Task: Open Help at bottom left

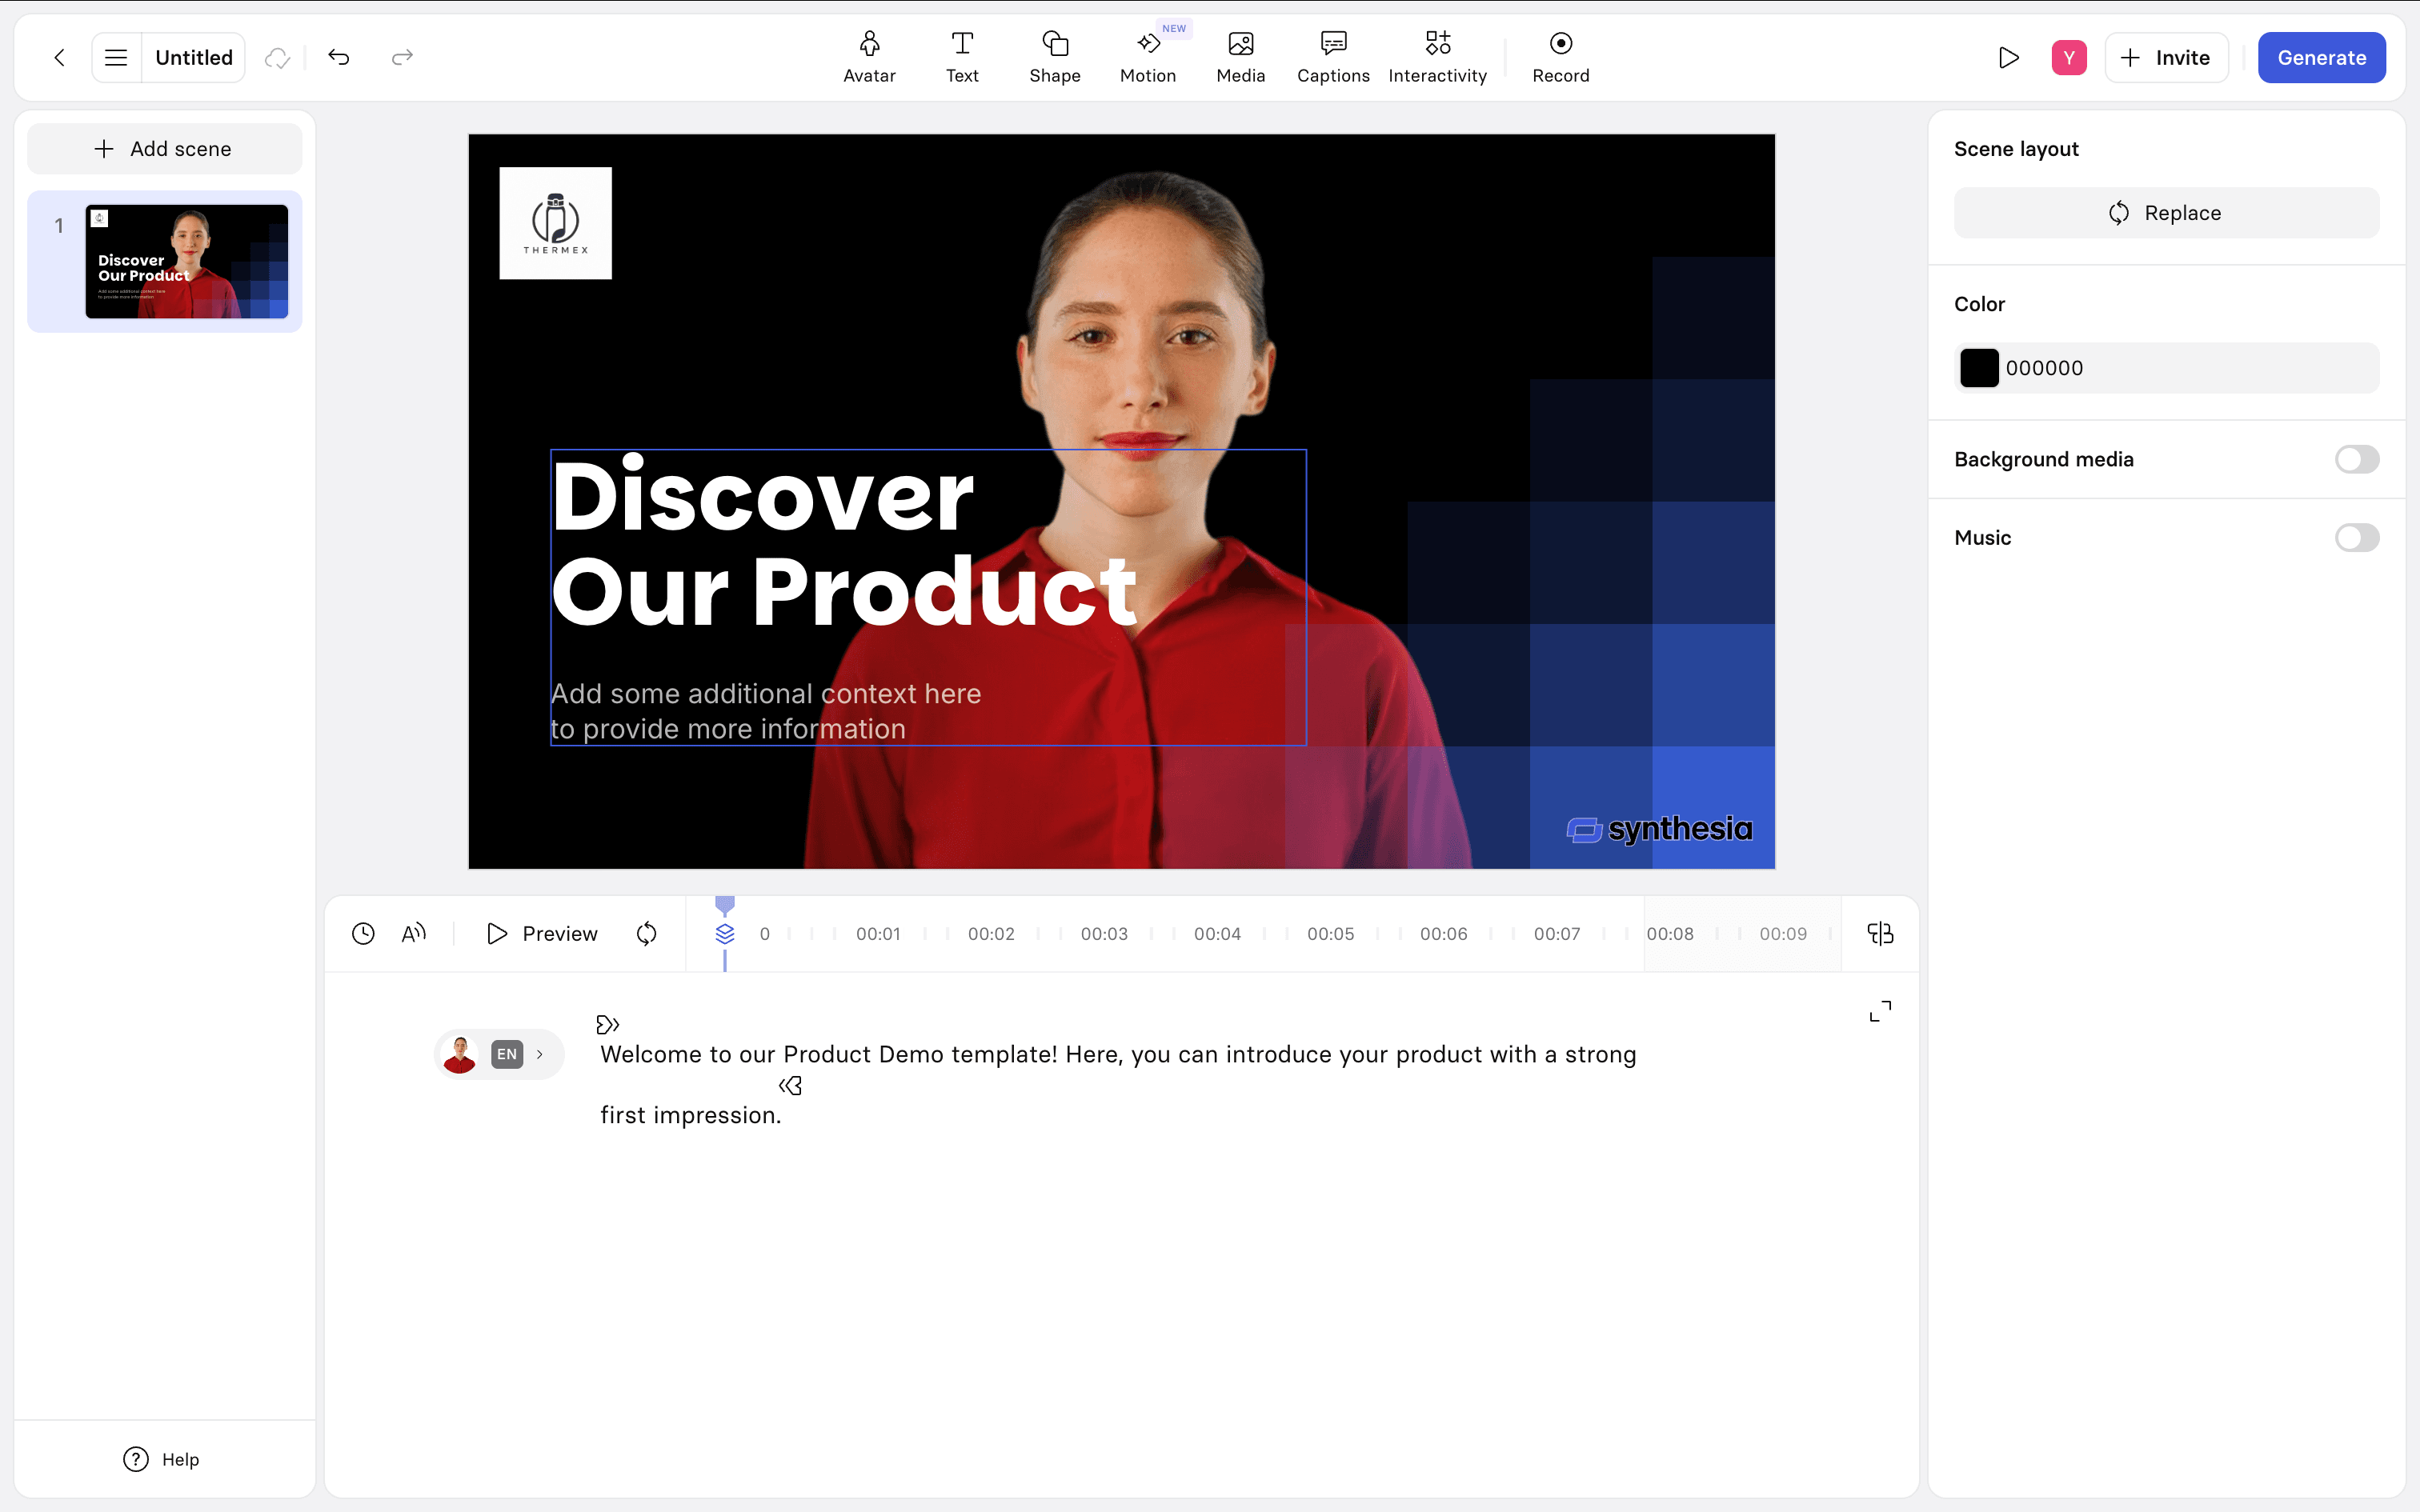Action: 161,1459
